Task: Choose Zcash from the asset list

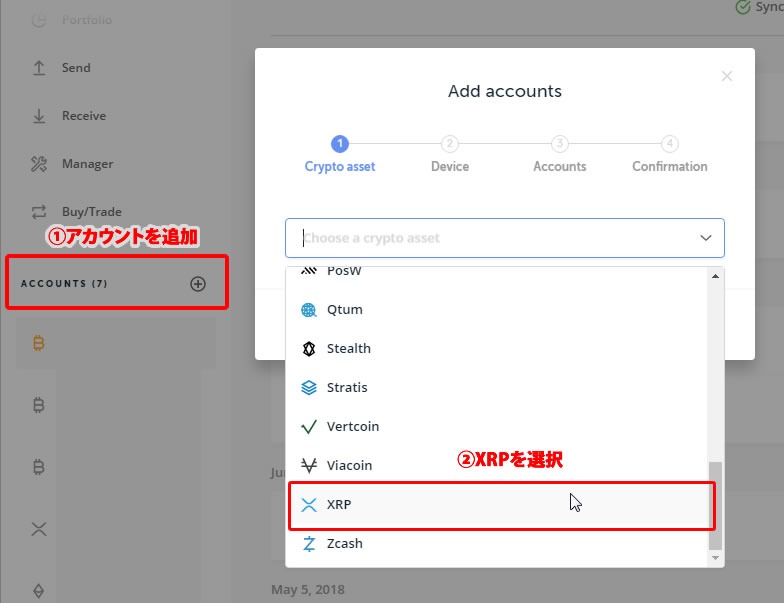Action: 496,544
